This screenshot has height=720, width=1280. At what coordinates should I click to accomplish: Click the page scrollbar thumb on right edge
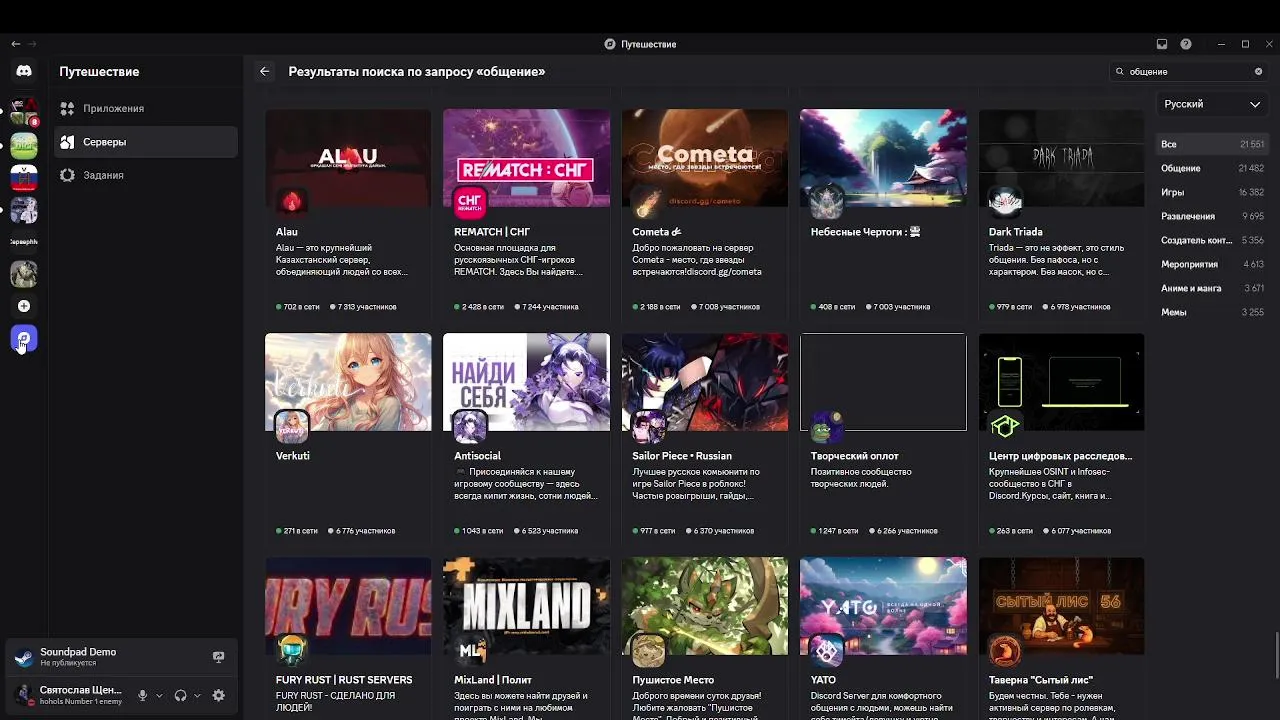pyautogui.click(x=1276, y=655)
